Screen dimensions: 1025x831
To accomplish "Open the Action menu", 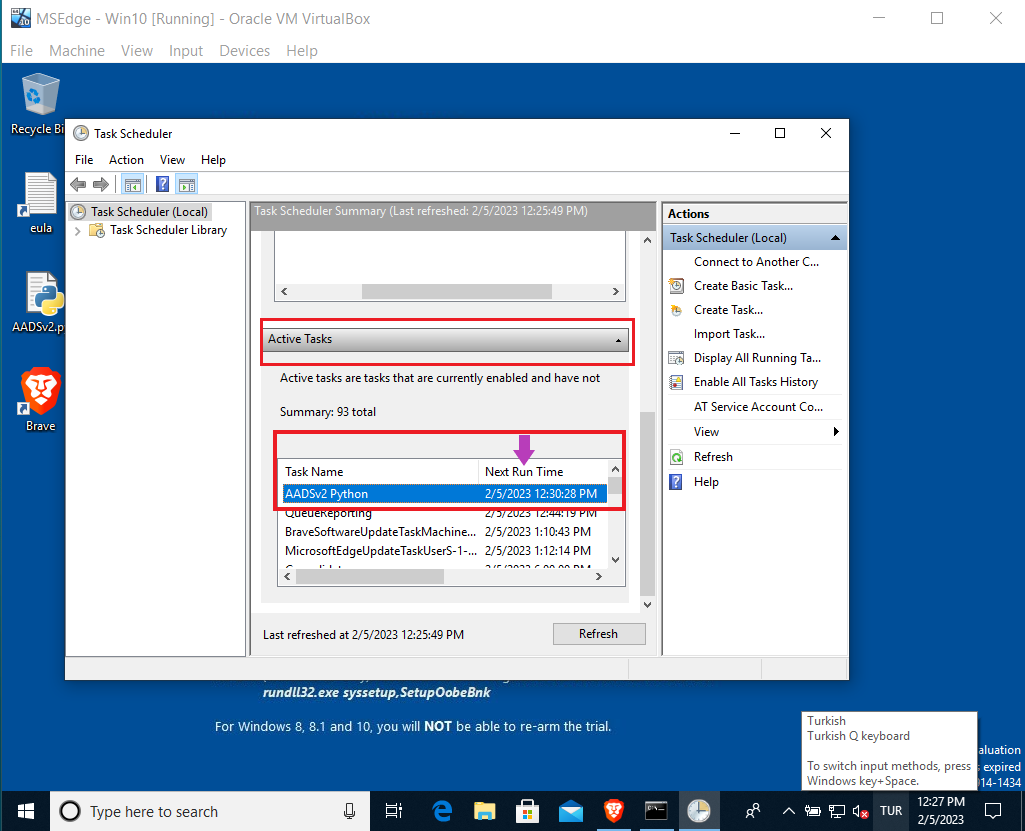I will 126,160.
